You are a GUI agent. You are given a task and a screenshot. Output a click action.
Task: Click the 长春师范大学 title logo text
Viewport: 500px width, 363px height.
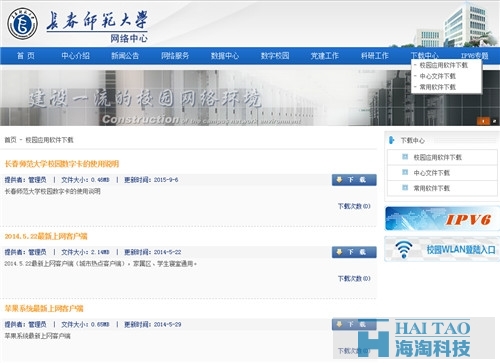pyautogui.click(x=97, y=21)
